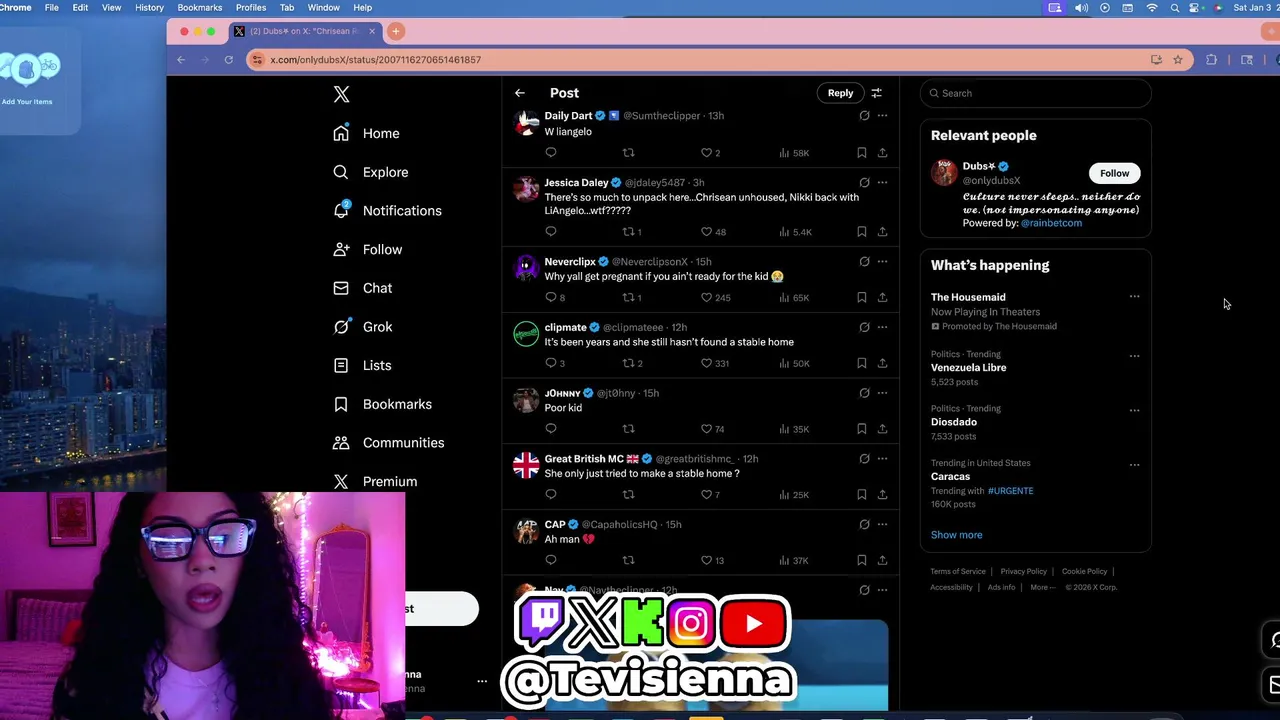Share Daily Dart's reply

point(882,153)
